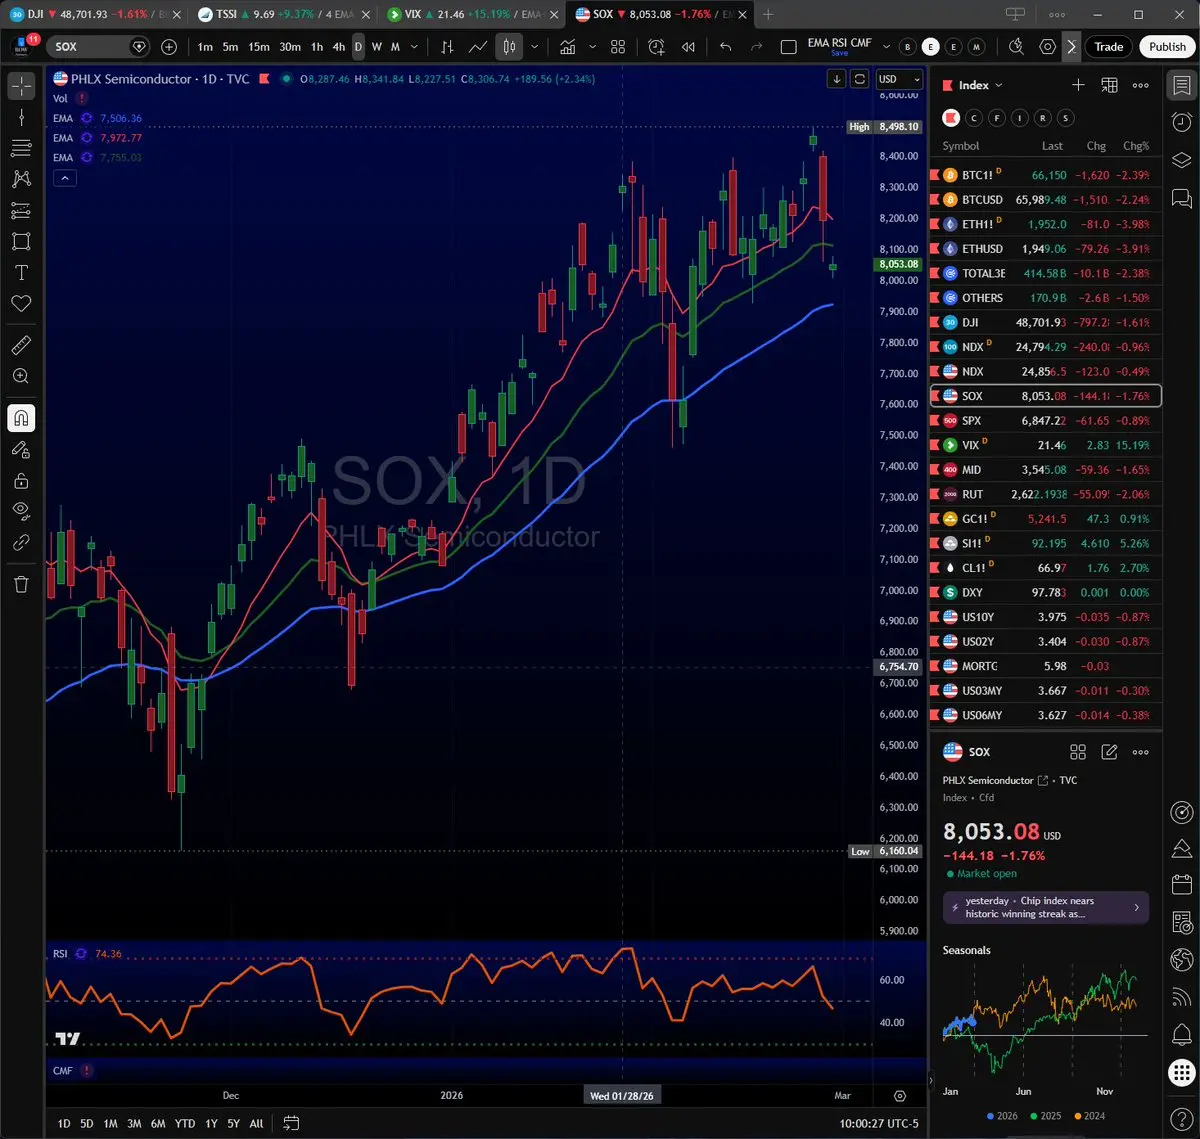Open the timeframe dropdown arrow after M
This screenshot has width=1200, height=1139.
tap(414, 47)
